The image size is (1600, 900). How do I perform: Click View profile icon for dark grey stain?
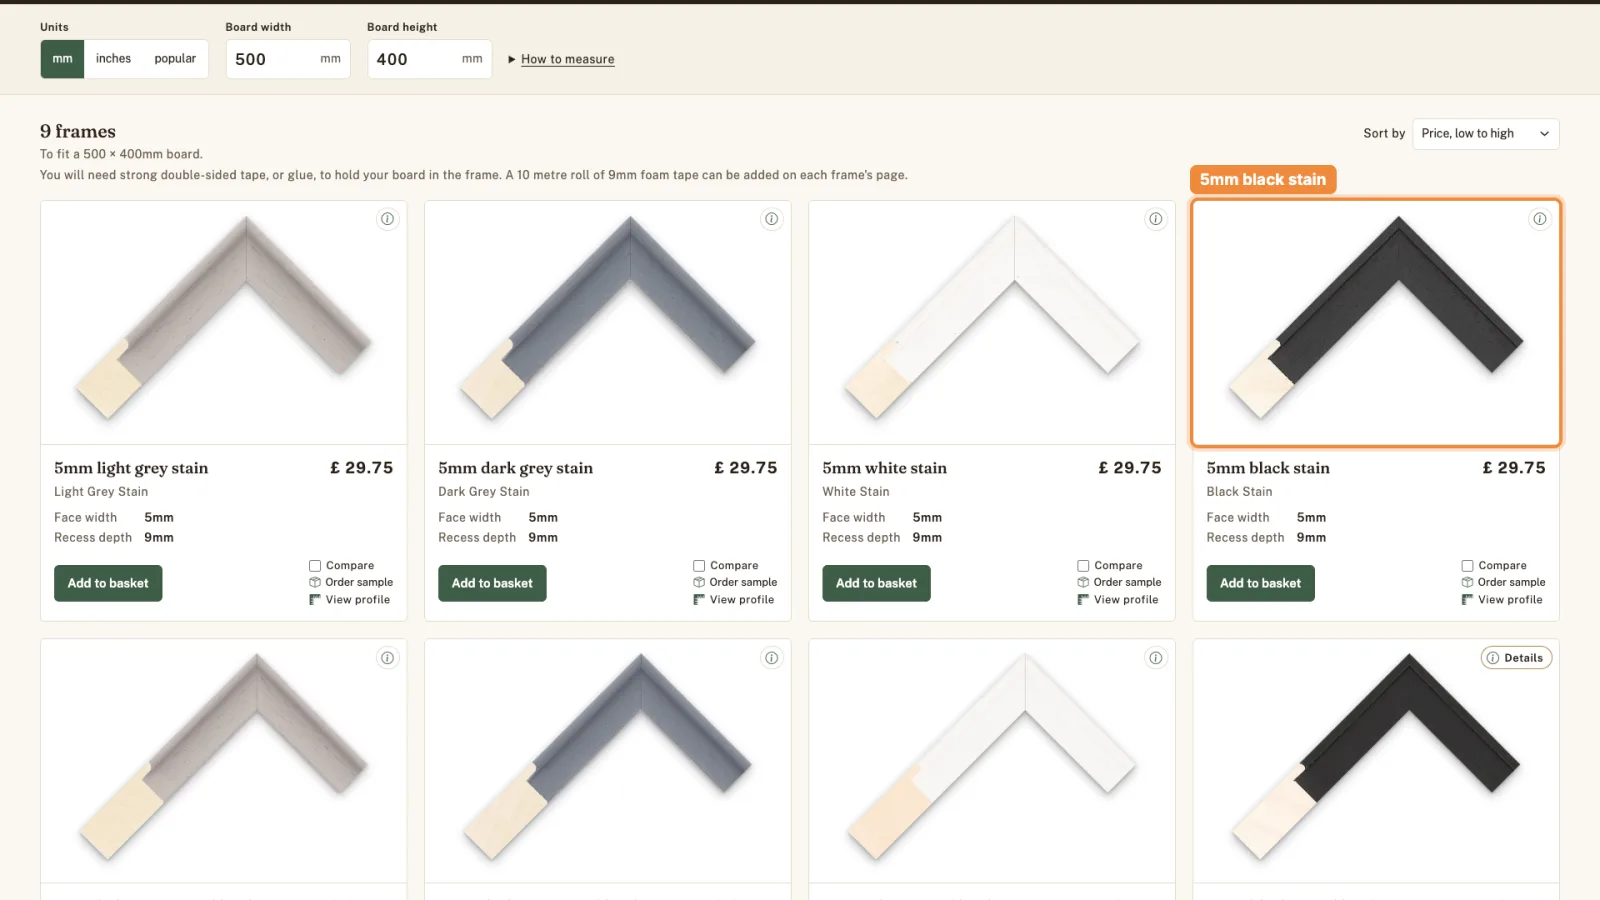tap(699, 600)
